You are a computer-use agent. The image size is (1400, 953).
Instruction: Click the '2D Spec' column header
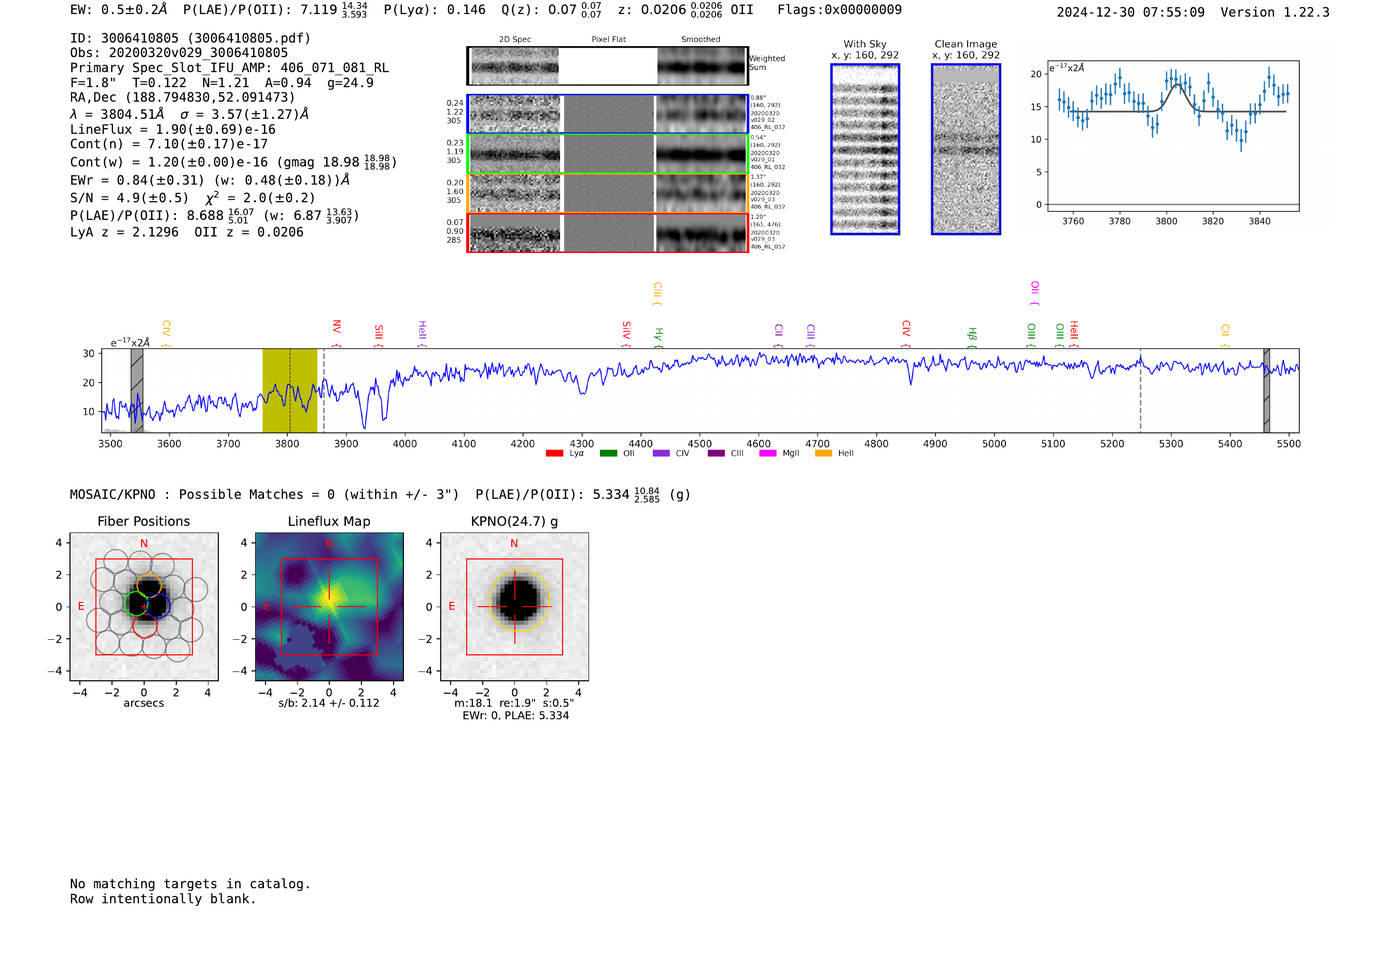515,40
